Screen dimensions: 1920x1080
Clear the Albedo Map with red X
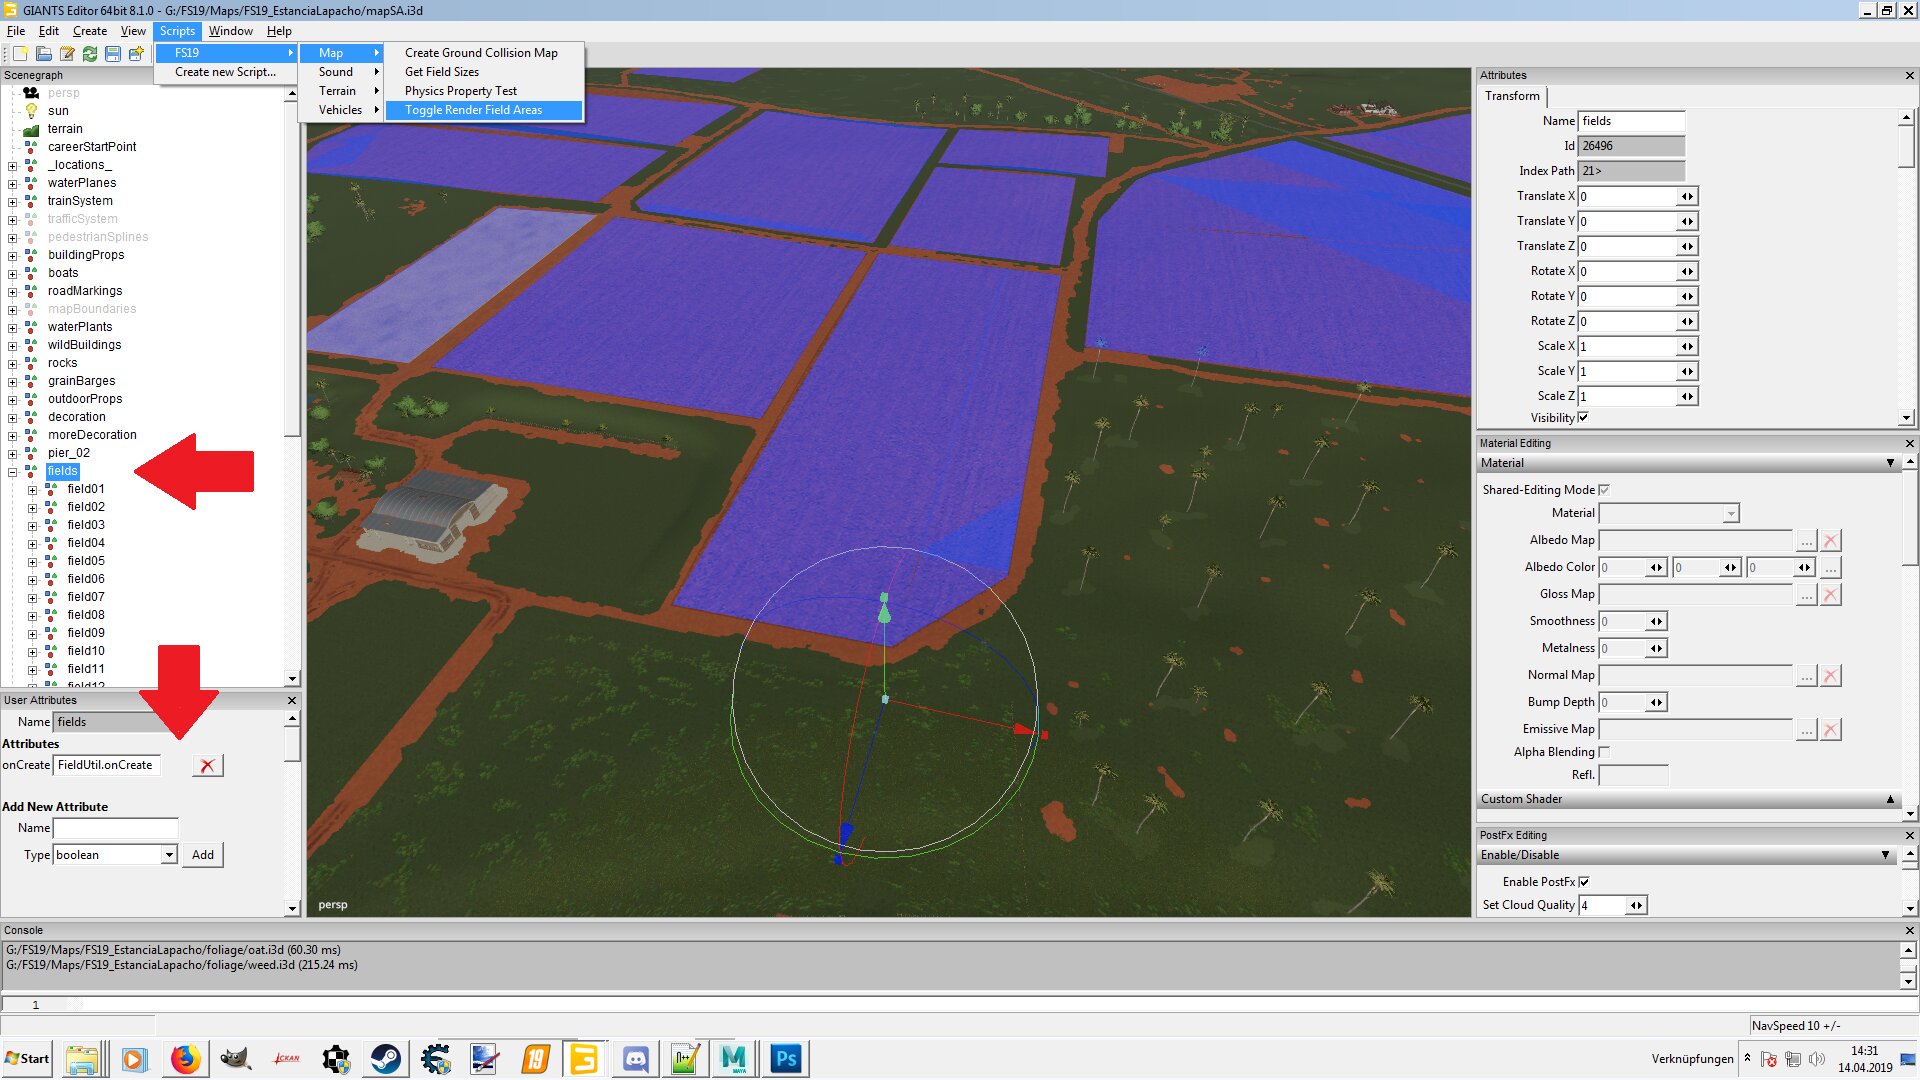pos(1830,541)
